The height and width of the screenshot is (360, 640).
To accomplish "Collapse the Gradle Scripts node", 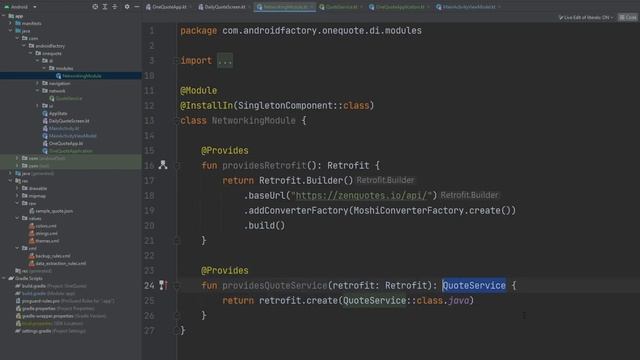I will 4,278.
